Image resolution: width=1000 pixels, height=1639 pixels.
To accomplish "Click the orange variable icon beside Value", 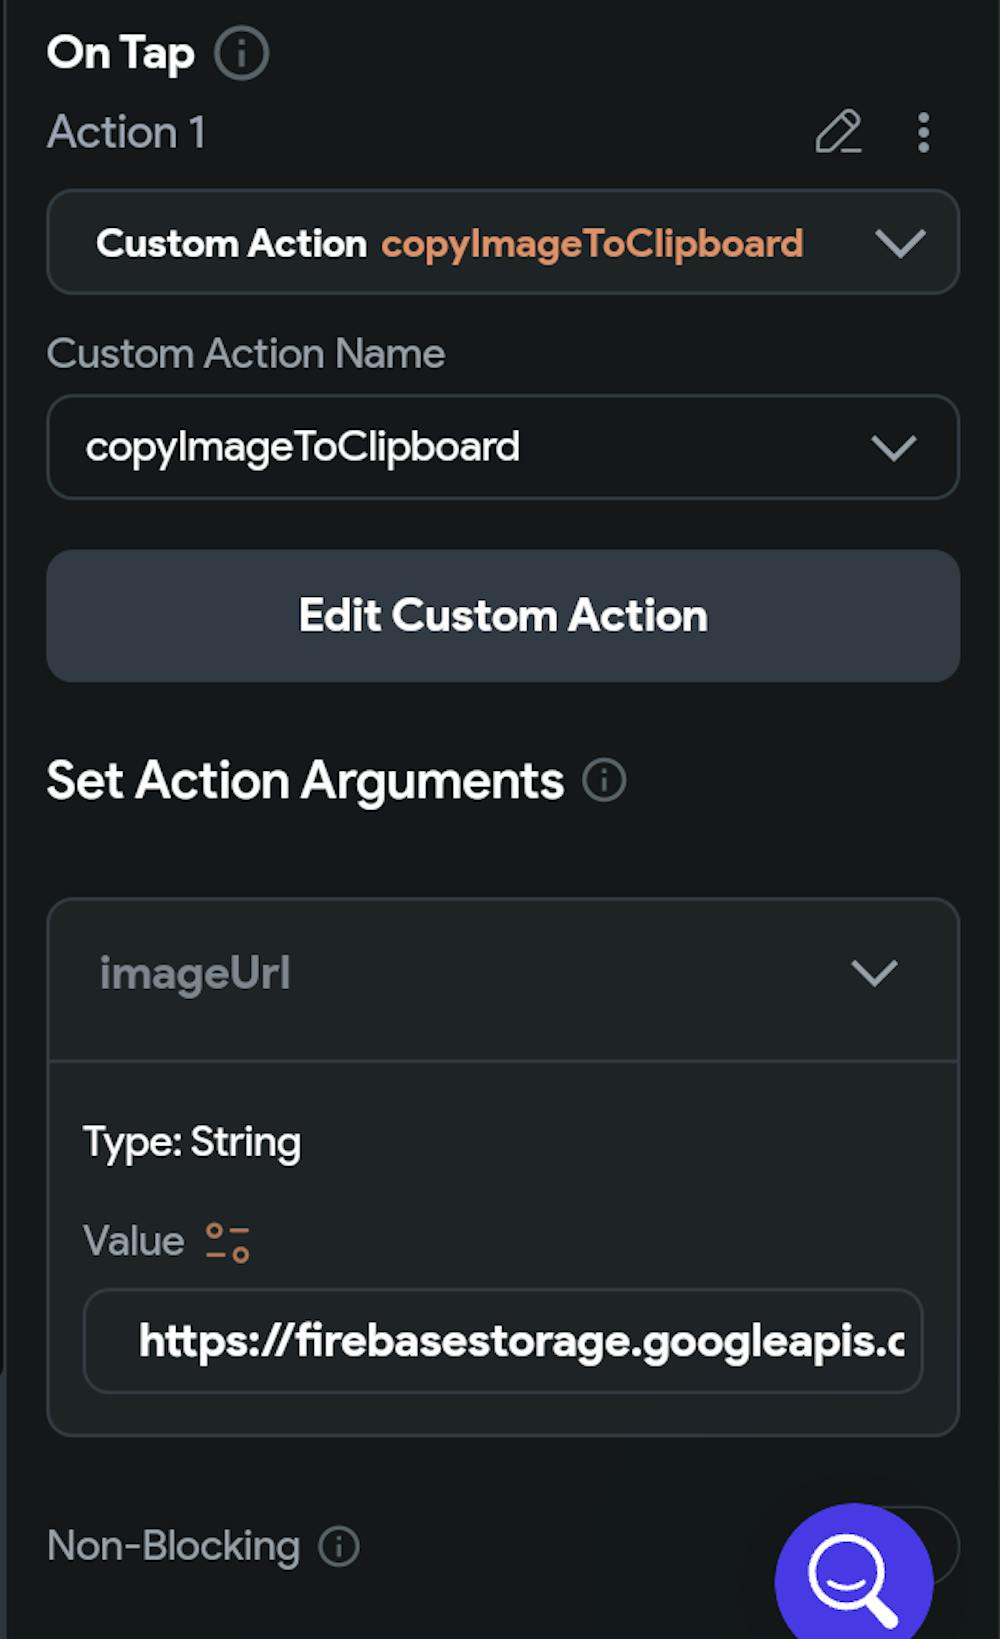I will point(227,1242).
